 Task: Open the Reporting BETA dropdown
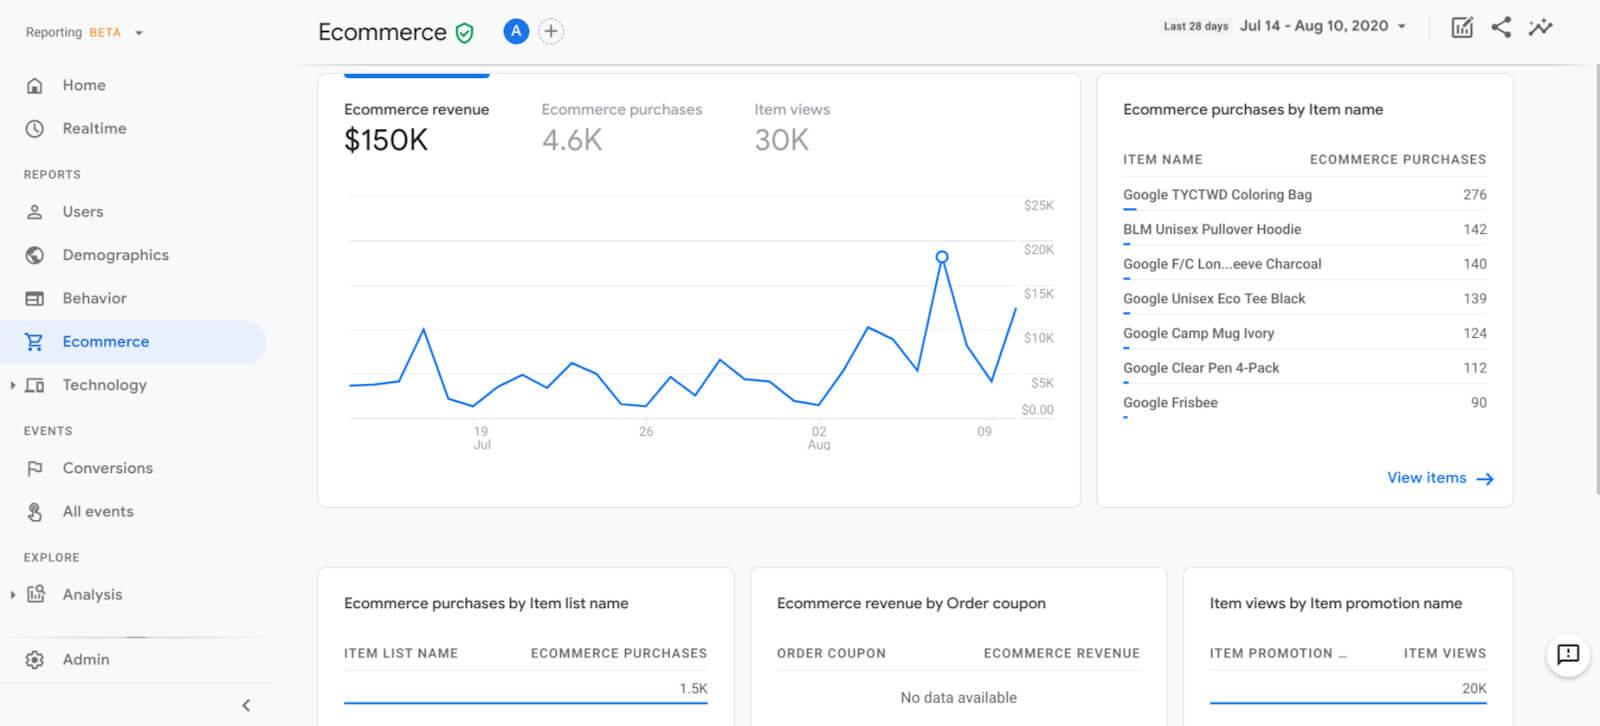coord(85,33)
